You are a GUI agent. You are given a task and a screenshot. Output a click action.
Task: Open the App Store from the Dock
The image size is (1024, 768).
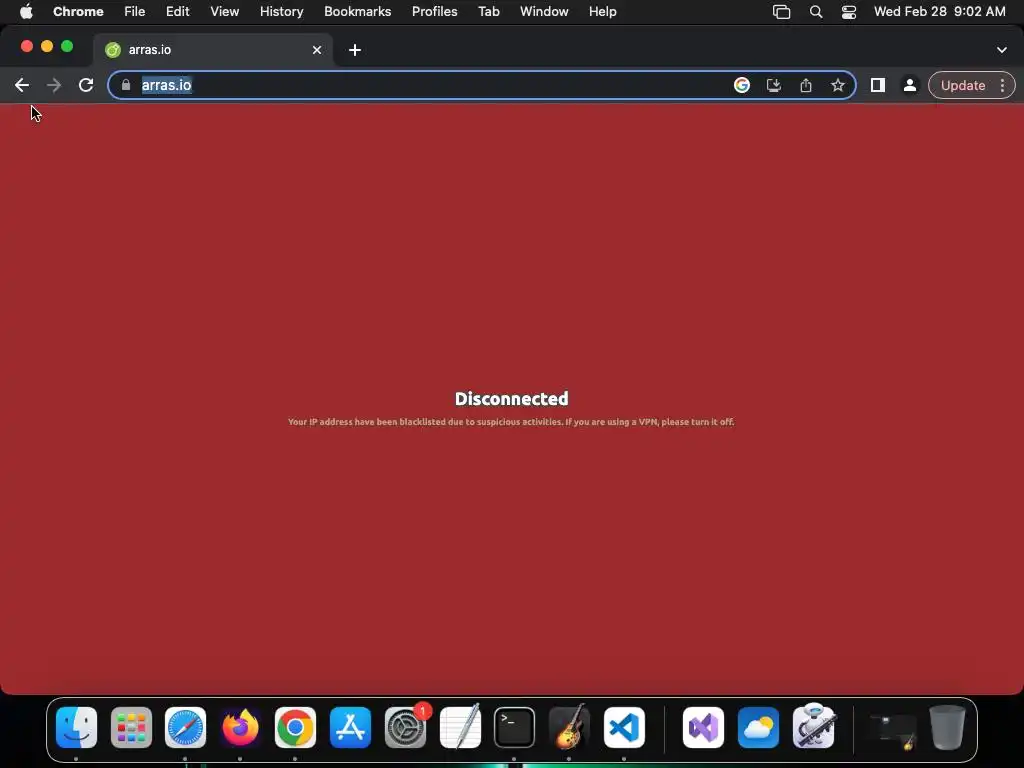(350, 727)
